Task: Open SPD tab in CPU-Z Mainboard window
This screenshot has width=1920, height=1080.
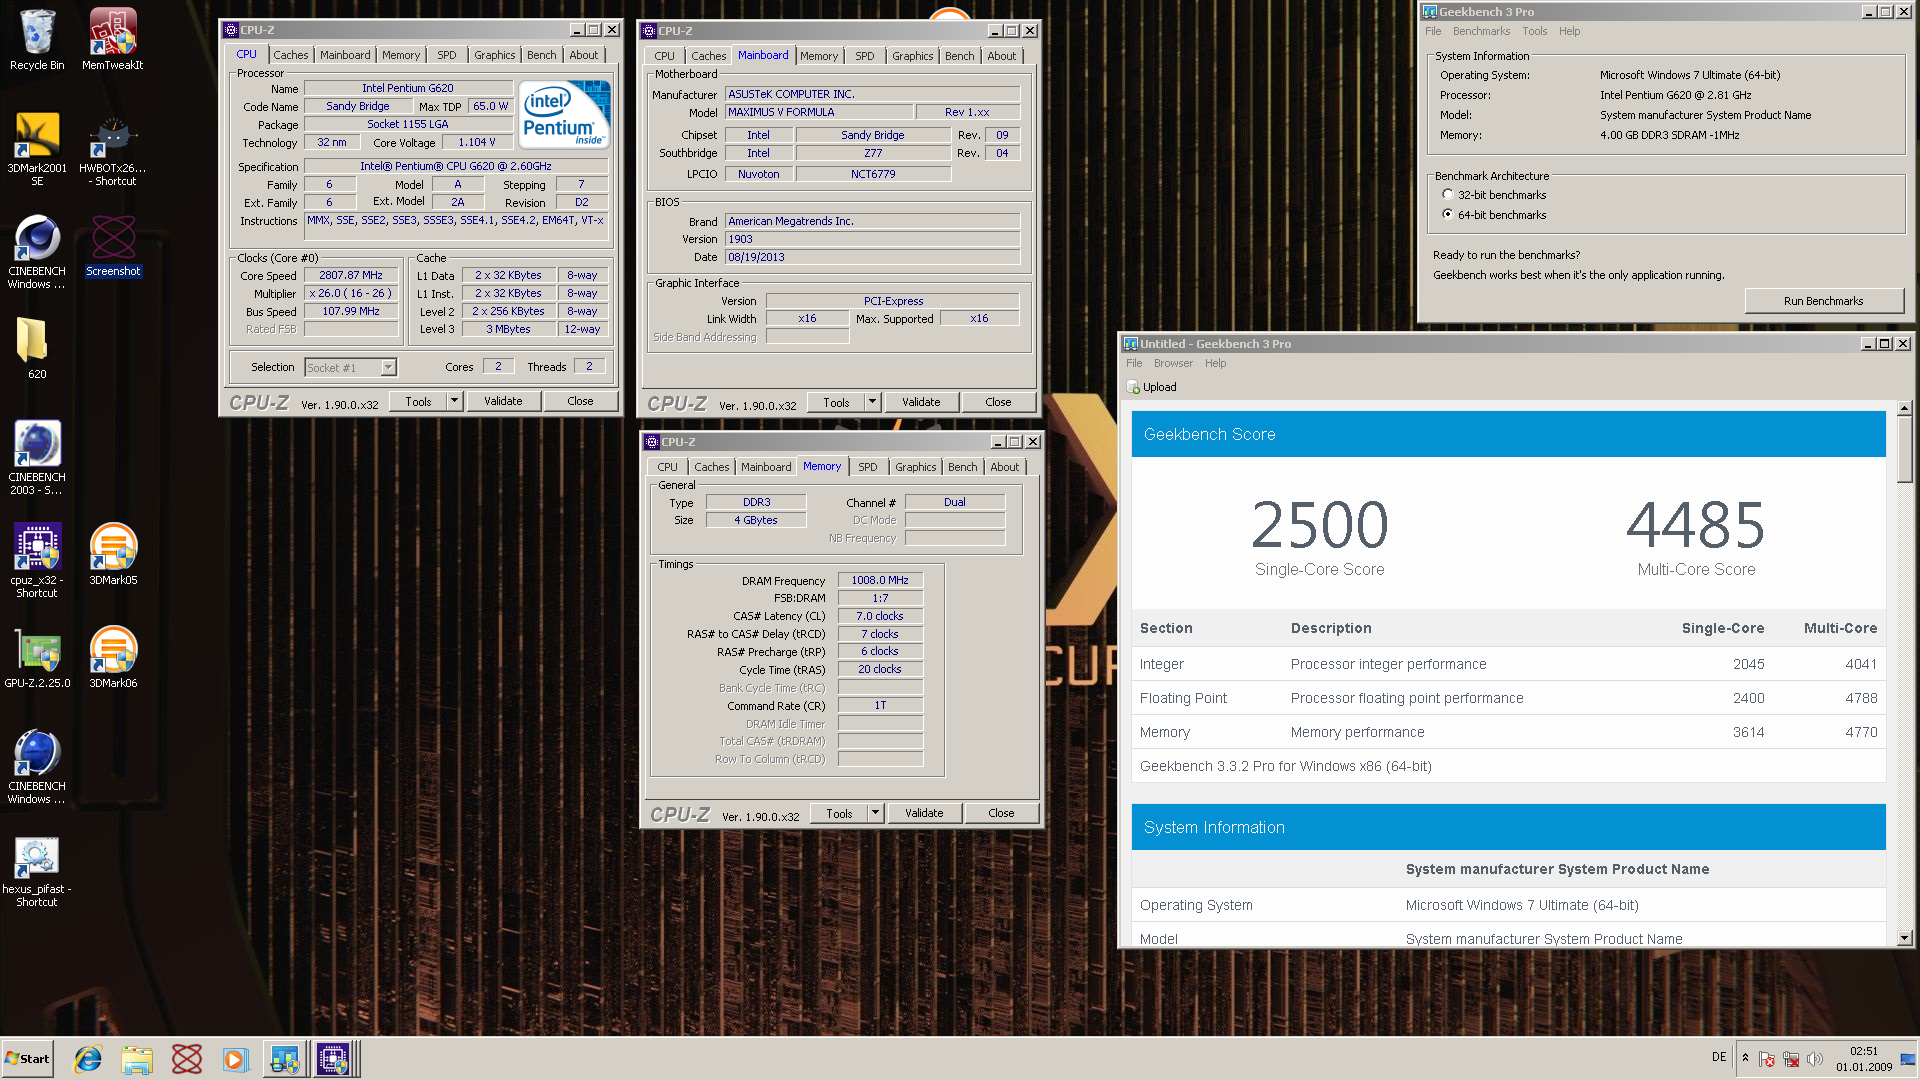Action: click(x=865, y=57)
